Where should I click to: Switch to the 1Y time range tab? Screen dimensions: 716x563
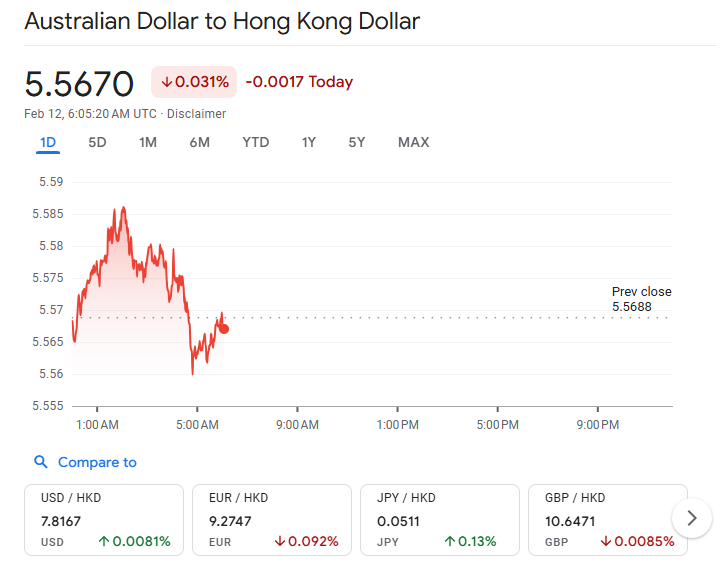click(x=309, y=142)
